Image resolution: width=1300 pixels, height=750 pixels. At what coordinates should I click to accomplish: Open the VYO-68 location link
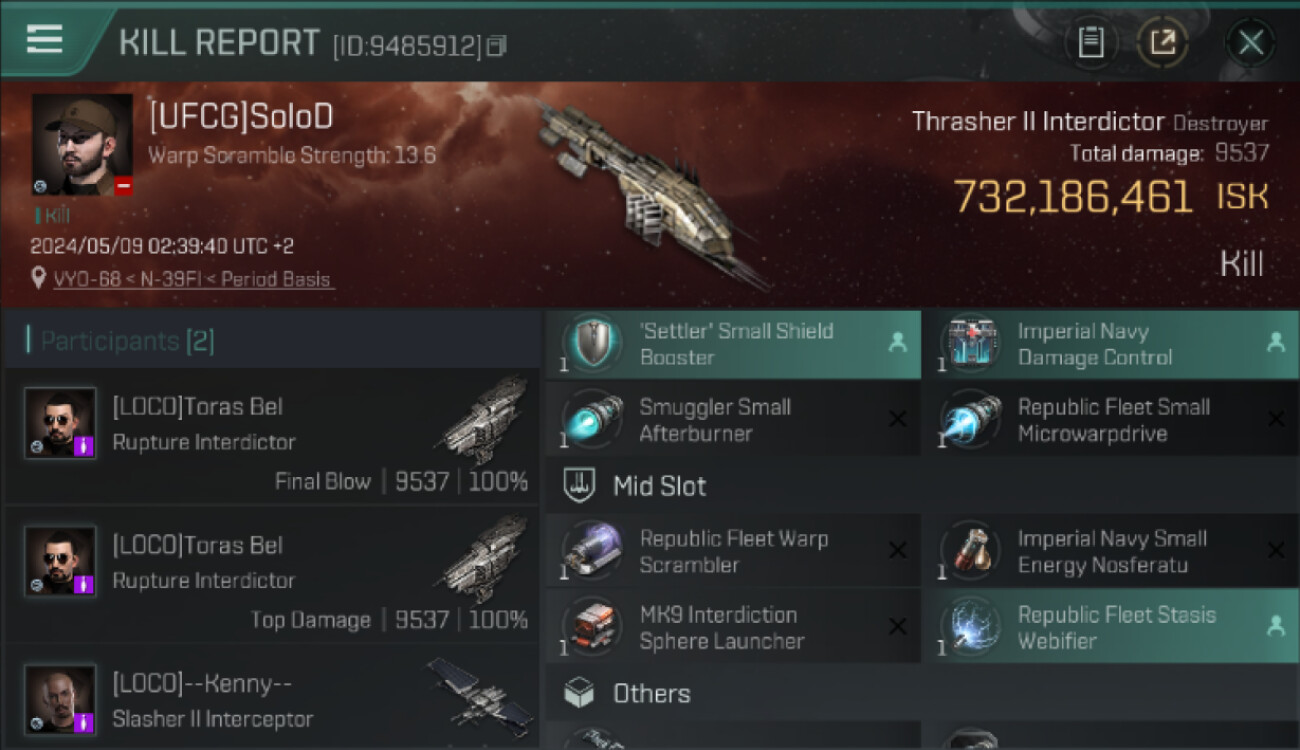(x=192, y=280)
